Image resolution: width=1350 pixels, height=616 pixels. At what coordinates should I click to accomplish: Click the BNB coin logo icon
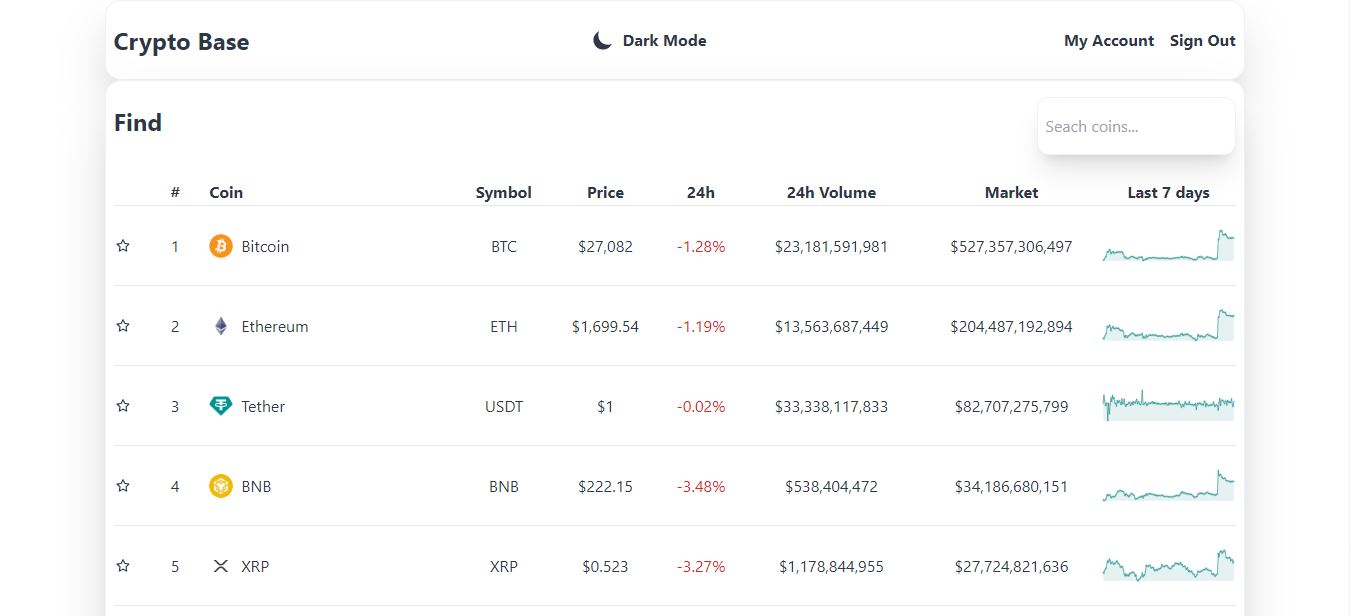coord(221,486)
